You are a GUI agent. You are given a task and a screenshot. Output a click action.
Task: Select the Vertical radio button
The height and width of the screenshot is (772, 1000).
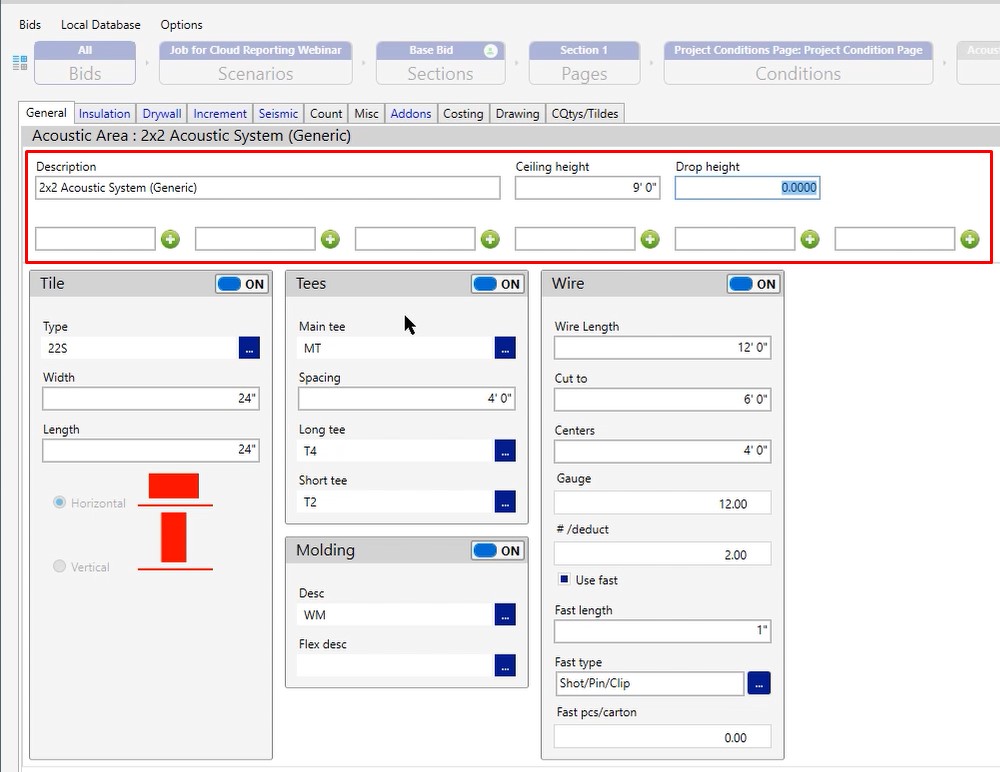pyautogui.click(x=59, y=567)
